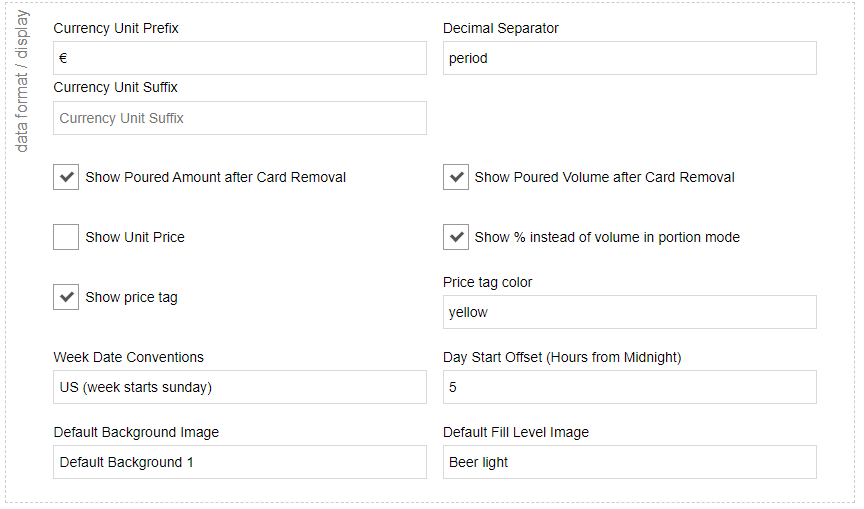Click the 'Show Poured Volume after Card Removal' text
Viewport: 864px width, 509px height.
[604, 177]
